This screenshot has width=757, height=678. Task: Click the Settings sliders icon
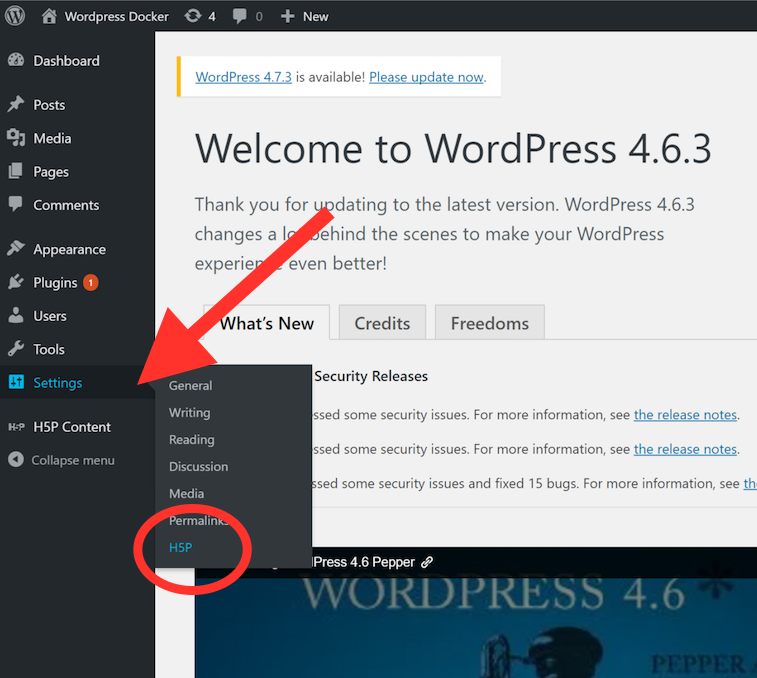tap(16, 381)
